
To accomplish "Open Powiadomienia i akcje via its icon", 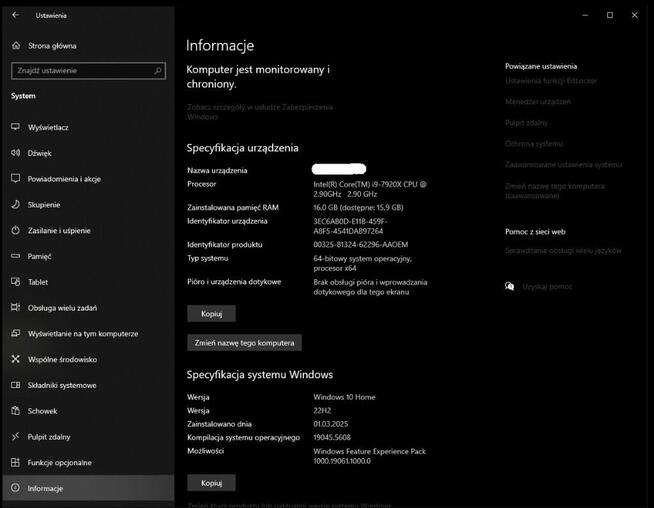I will pyautogui.click(x=15, y=179).
